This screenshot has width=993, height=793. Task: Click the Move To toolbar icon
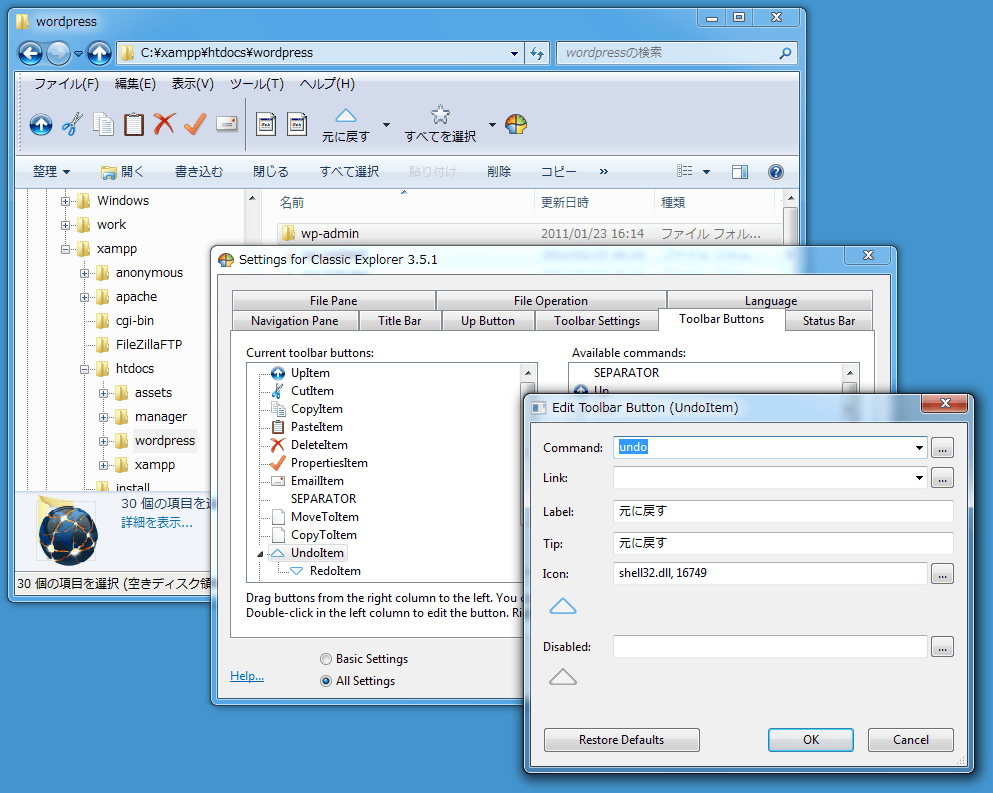click(266, 124)
